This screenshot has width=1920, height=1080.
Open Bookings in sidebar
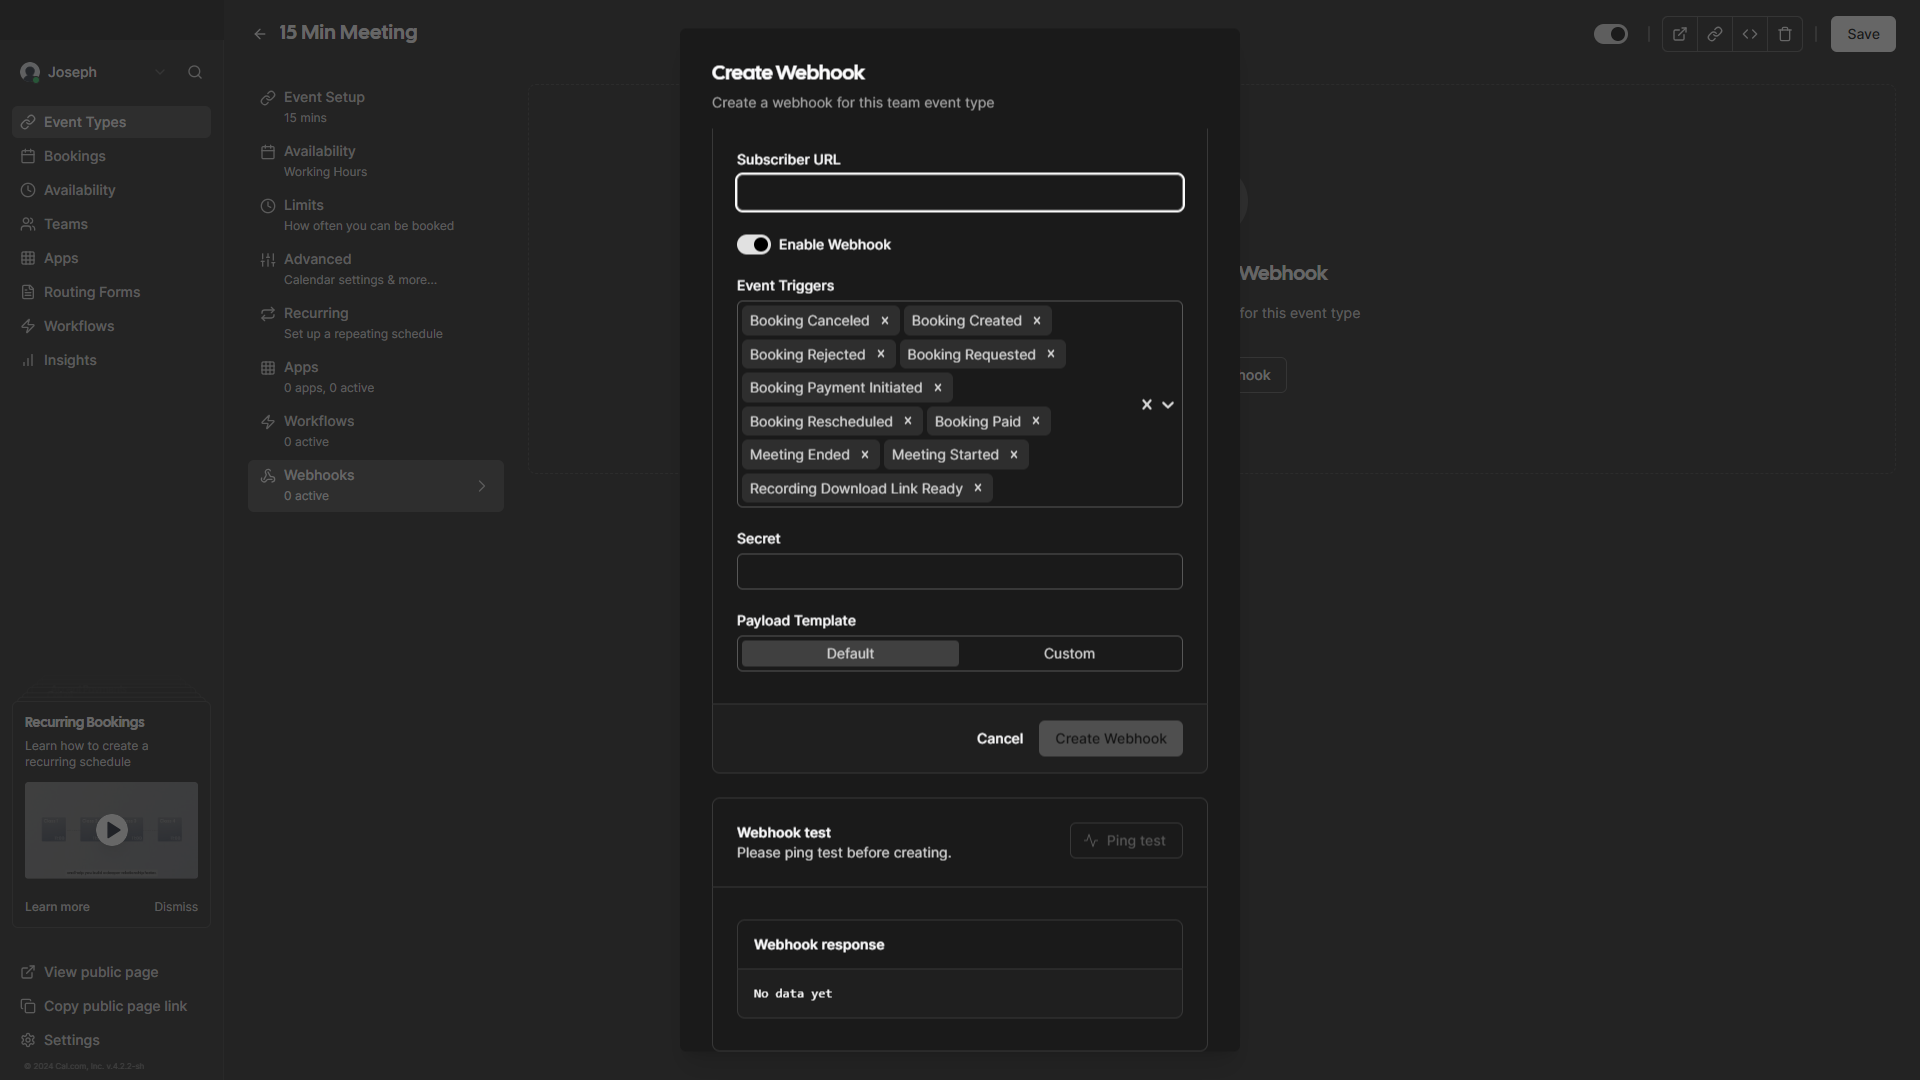111,156
